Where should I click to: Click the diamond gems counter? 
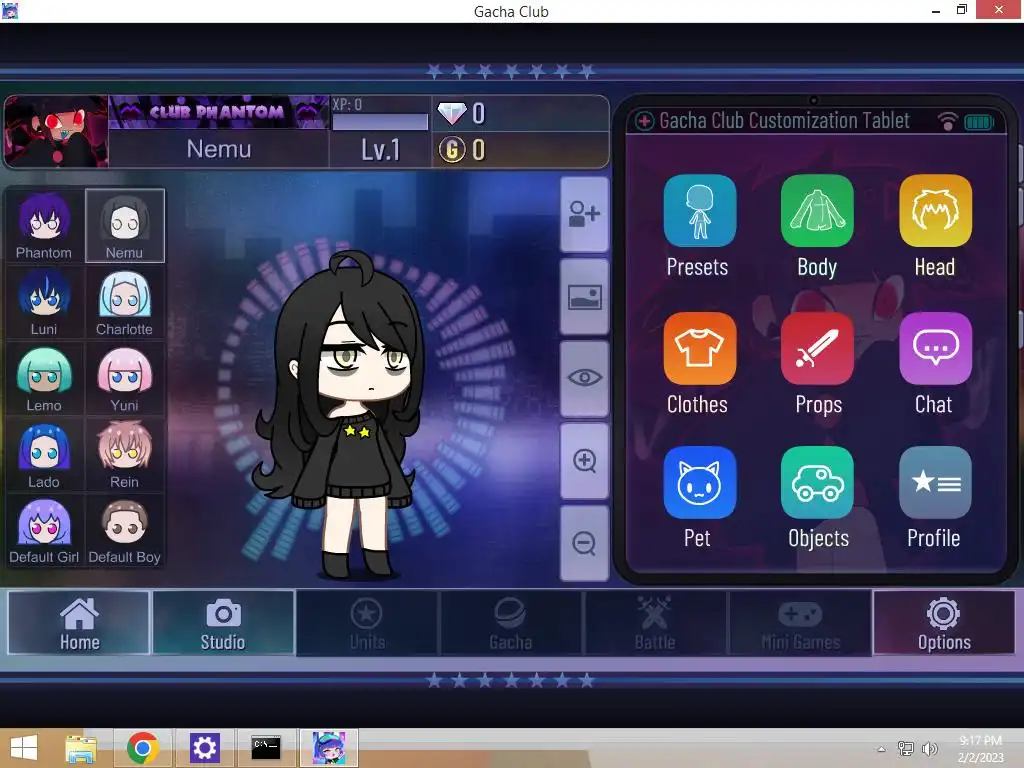(x=520, y=114)
